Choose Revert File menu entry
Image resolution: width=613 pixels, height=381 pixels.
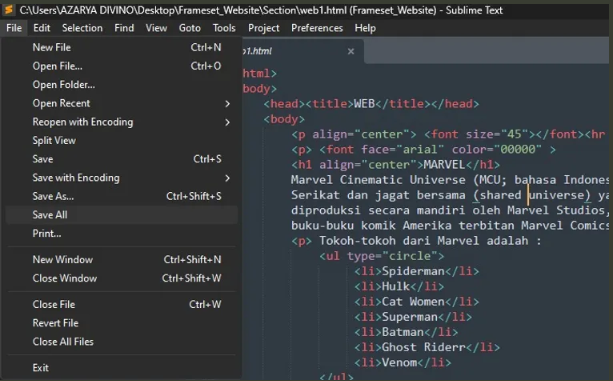(122, 323)
